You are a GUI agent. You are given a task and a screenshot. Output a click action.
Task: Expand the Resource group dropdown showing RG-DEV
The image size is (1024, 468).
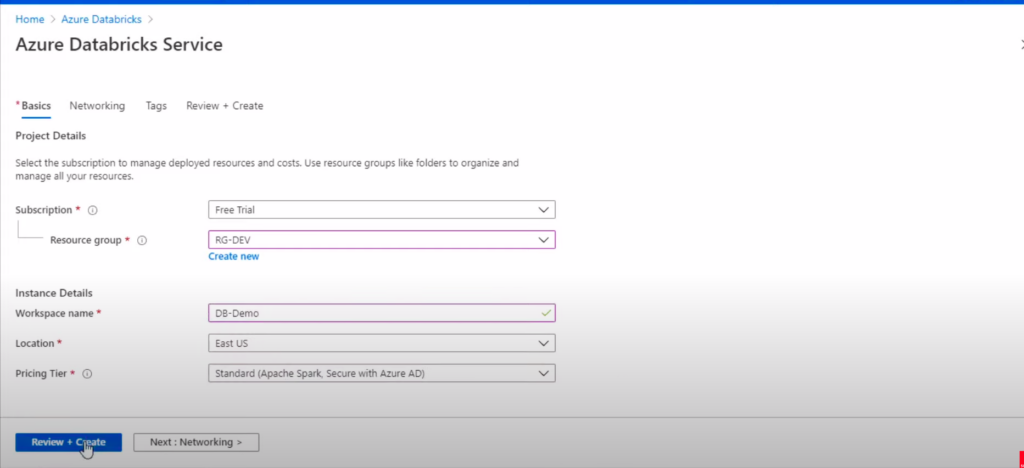(380, 240)
